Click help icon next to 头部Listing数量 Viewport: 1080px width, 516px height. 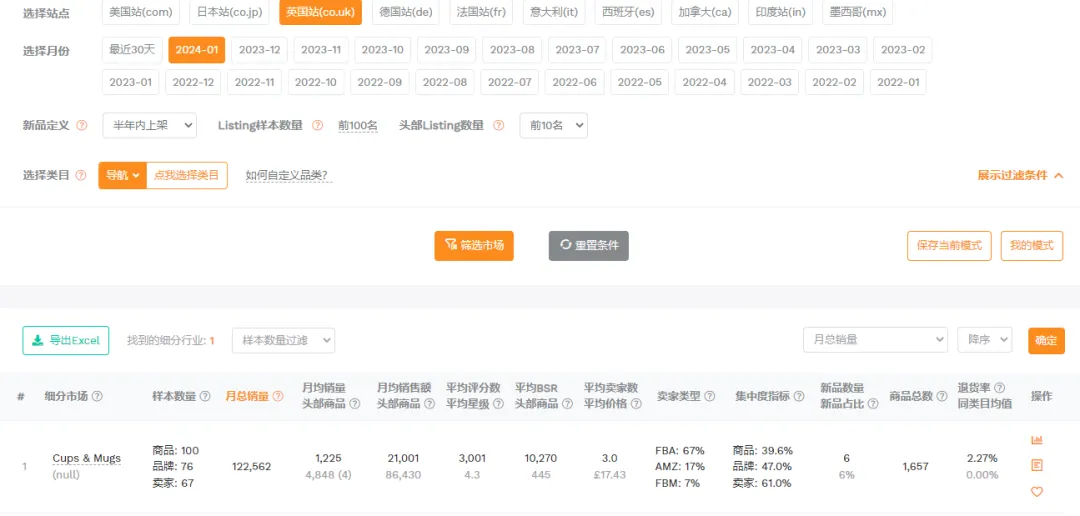(499, 125)
